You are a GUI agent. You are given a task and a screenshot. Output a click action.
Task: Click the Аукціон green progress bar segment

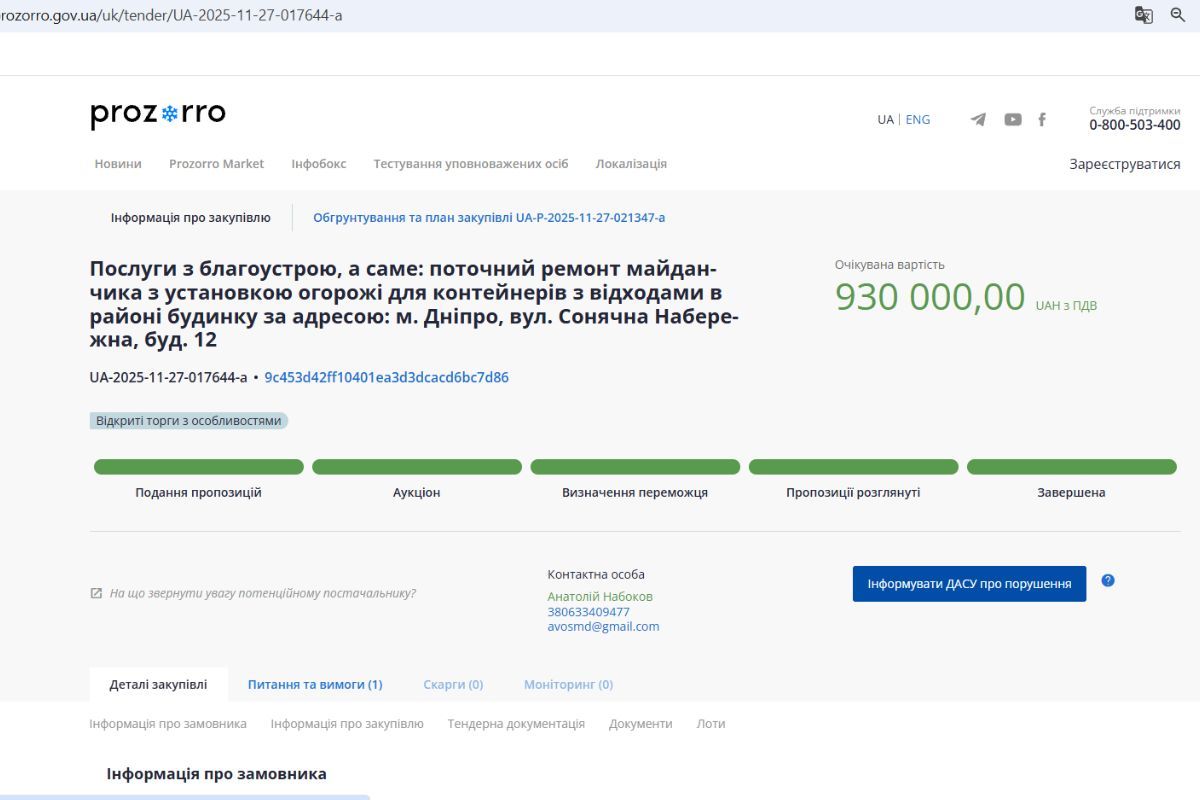coord(416,466)
